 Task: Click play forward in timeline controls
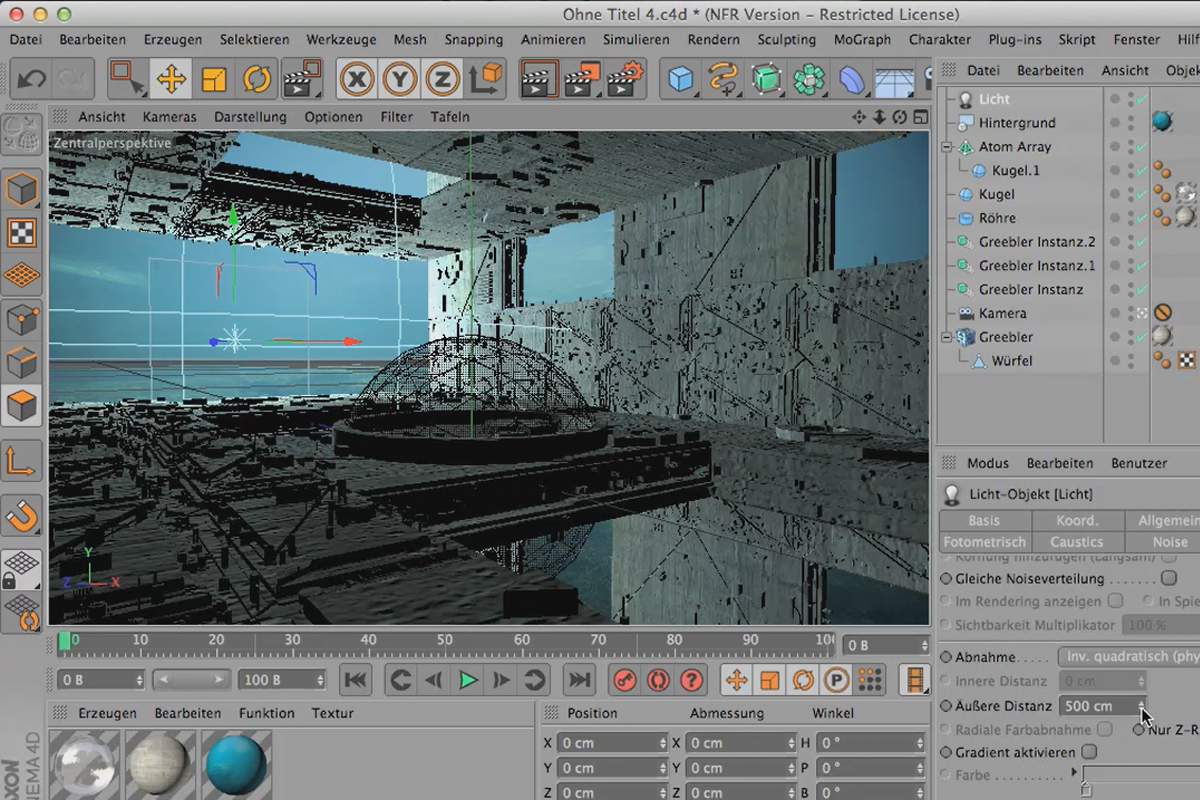467,680
